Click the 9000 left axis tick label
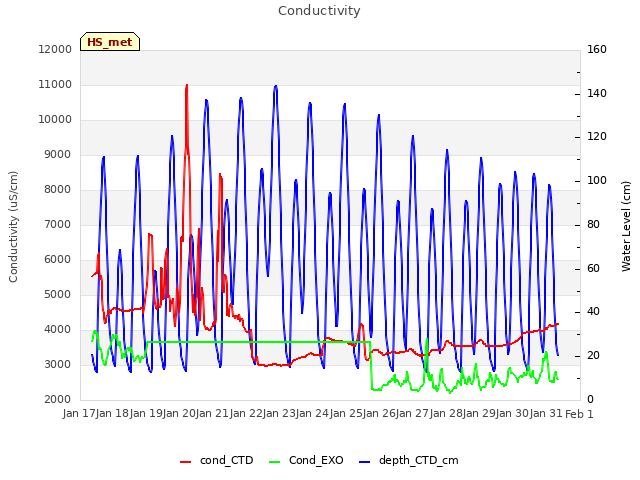Screen dimensions: 640x480 tap(58, 155)
